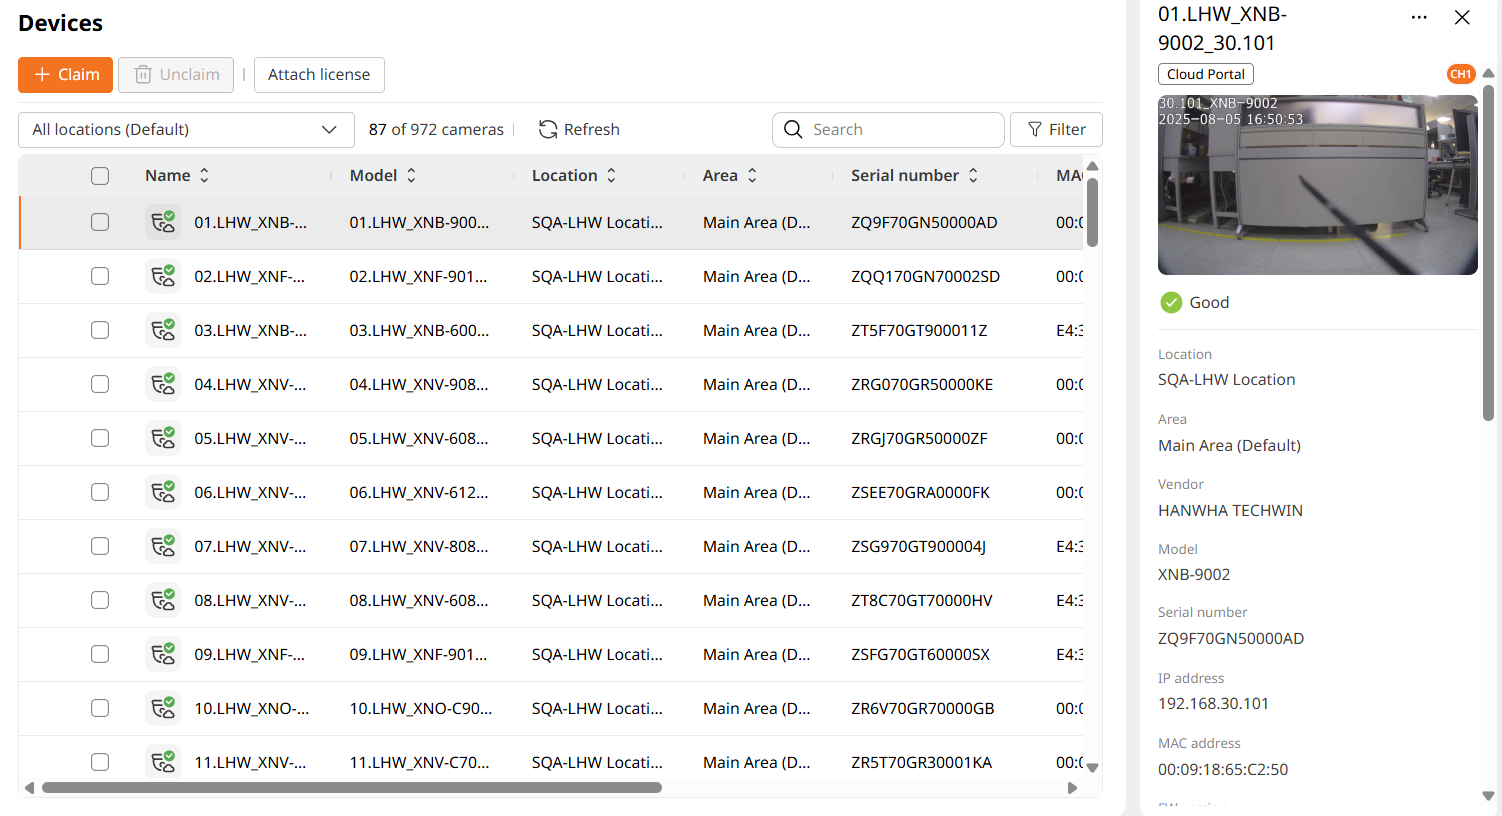Click HANWHA TECHWIN vendor value
This screenshot has width=1502, height=816.
[1230, 510]
